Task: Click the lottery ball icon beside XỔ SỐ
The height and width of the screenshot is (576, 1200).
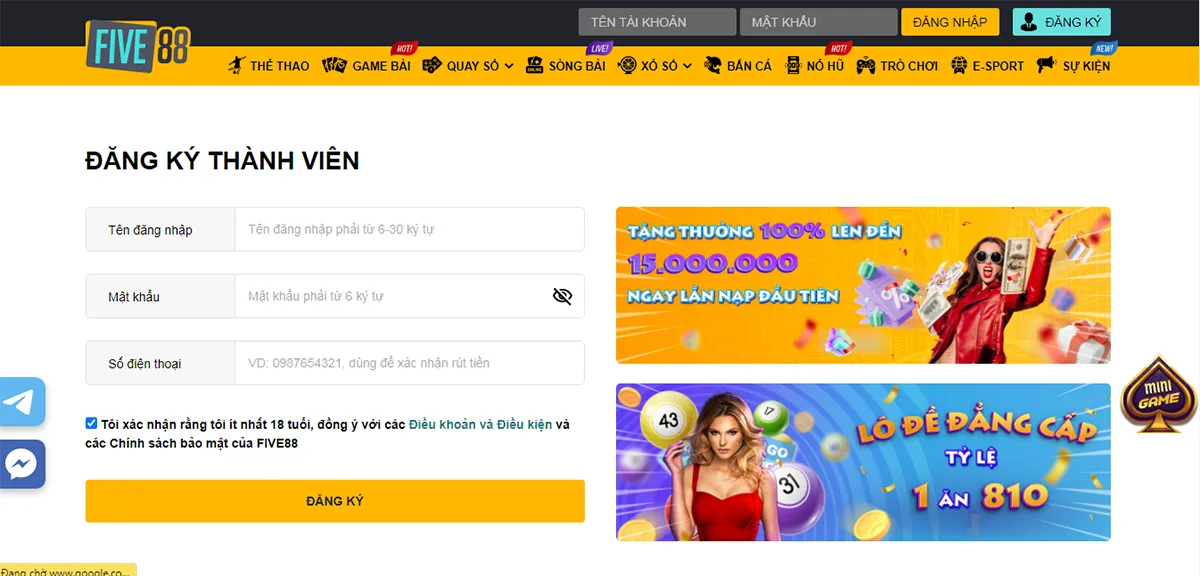Action: click(x=627, y=66)
